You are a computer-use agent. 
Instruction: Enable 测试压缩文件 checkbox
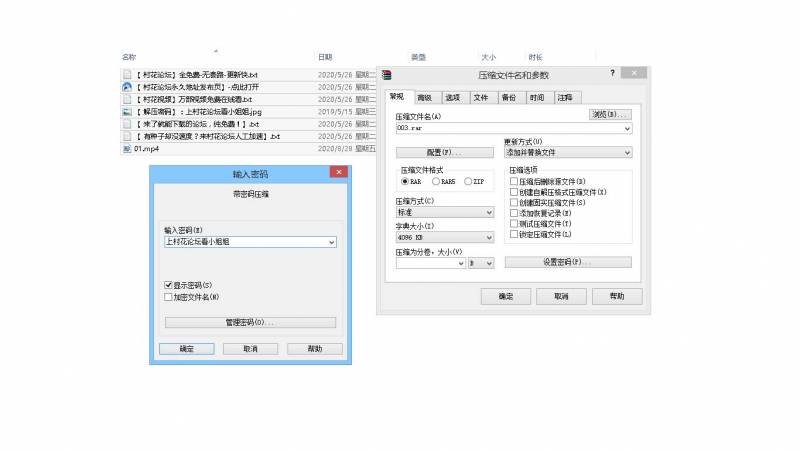[x=514, y=223]
